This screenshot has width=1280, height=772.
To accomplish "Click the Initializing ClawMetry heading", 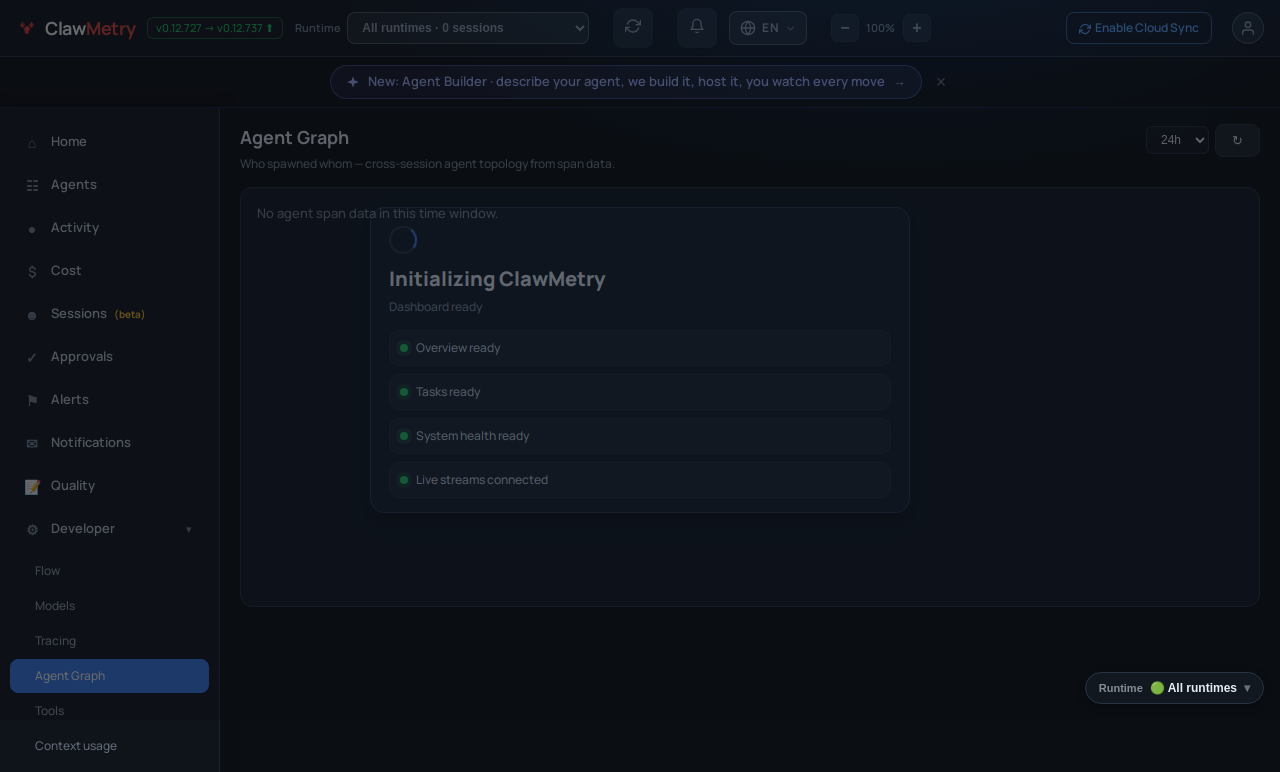I will click(497, 279).
